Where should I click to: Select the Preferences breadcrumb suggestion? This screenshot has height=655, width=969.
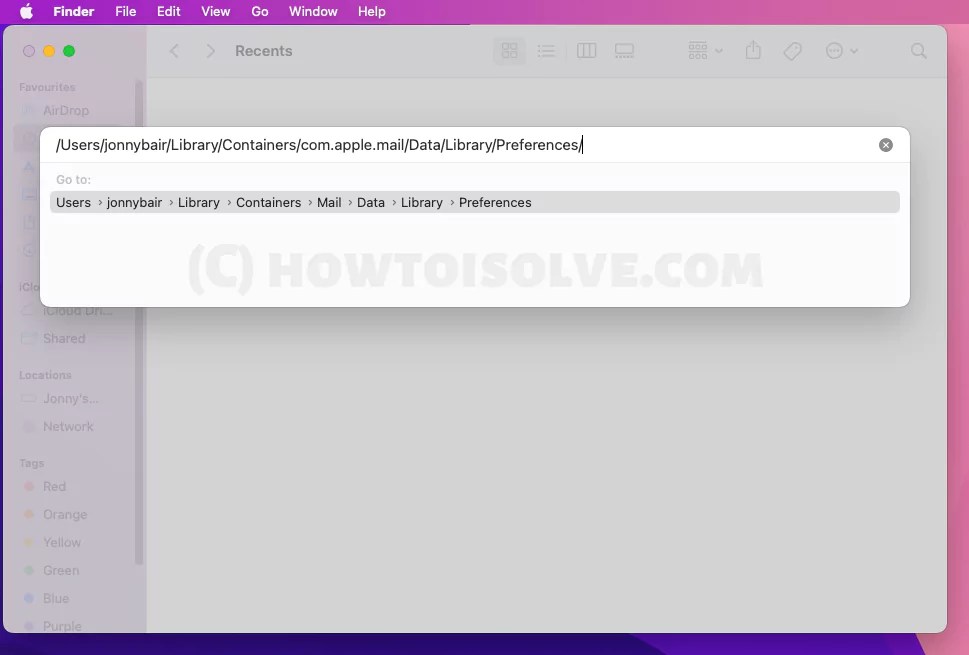[495, 202]
